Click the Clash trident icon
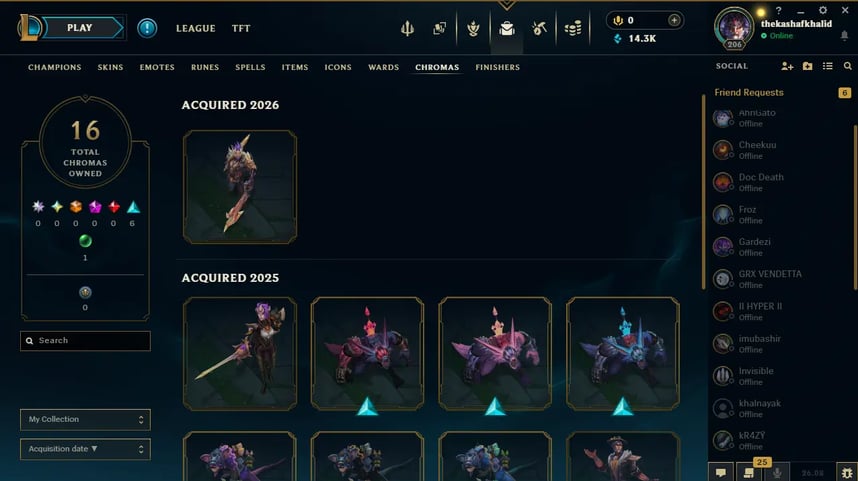 coord(407,28)
